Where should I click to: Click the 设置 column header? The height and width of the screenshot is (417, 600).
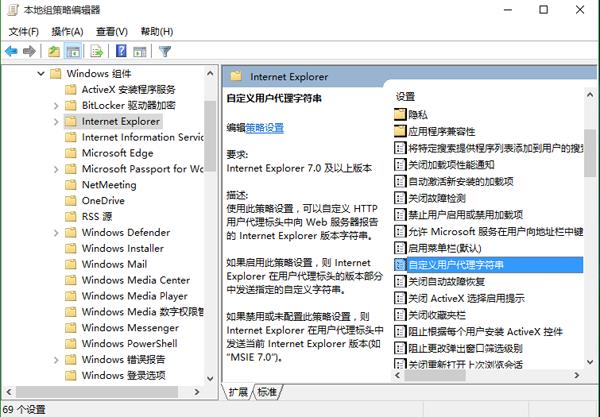click(x=405, y=96)
